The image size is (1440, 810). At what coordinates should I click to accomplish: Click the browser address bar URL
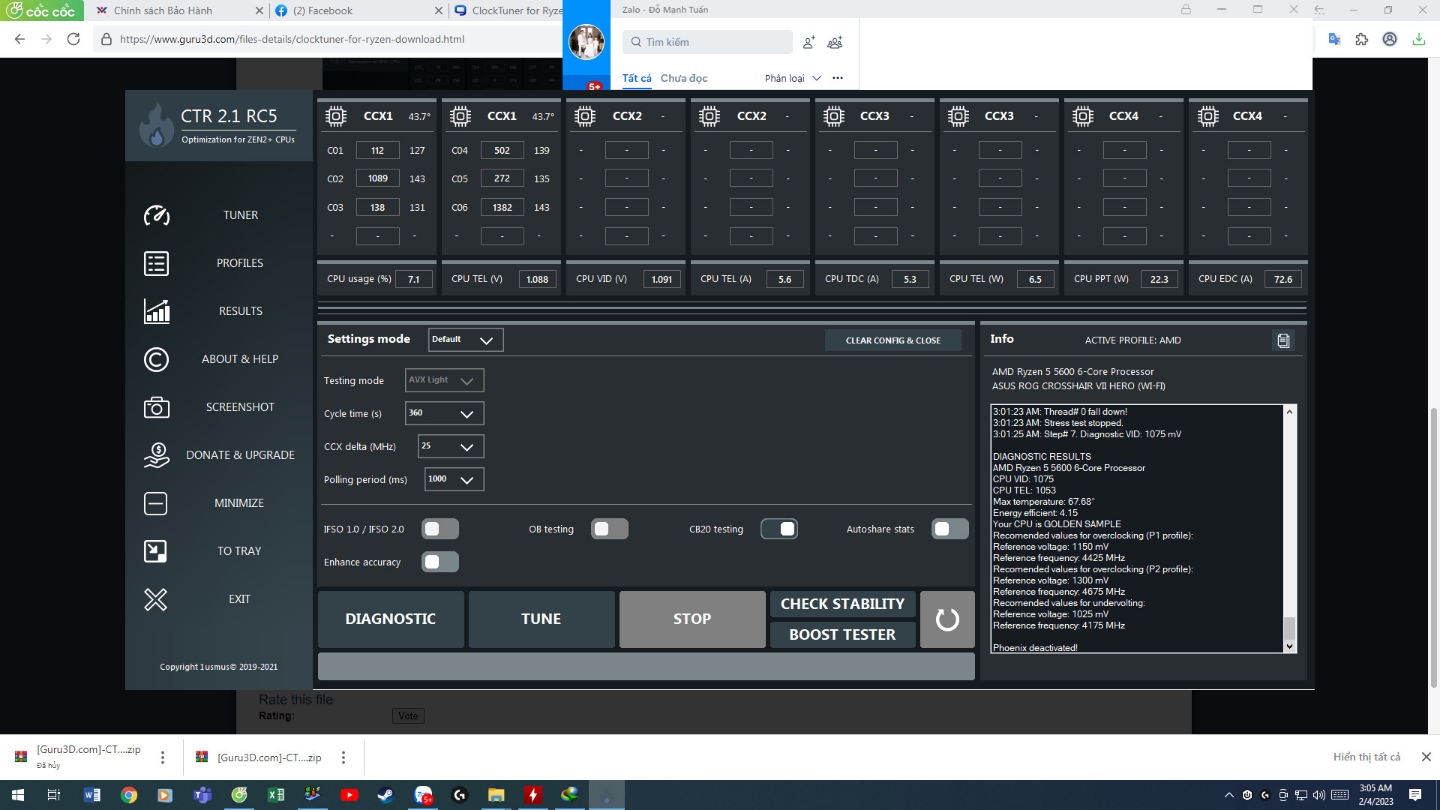(292, 39)
